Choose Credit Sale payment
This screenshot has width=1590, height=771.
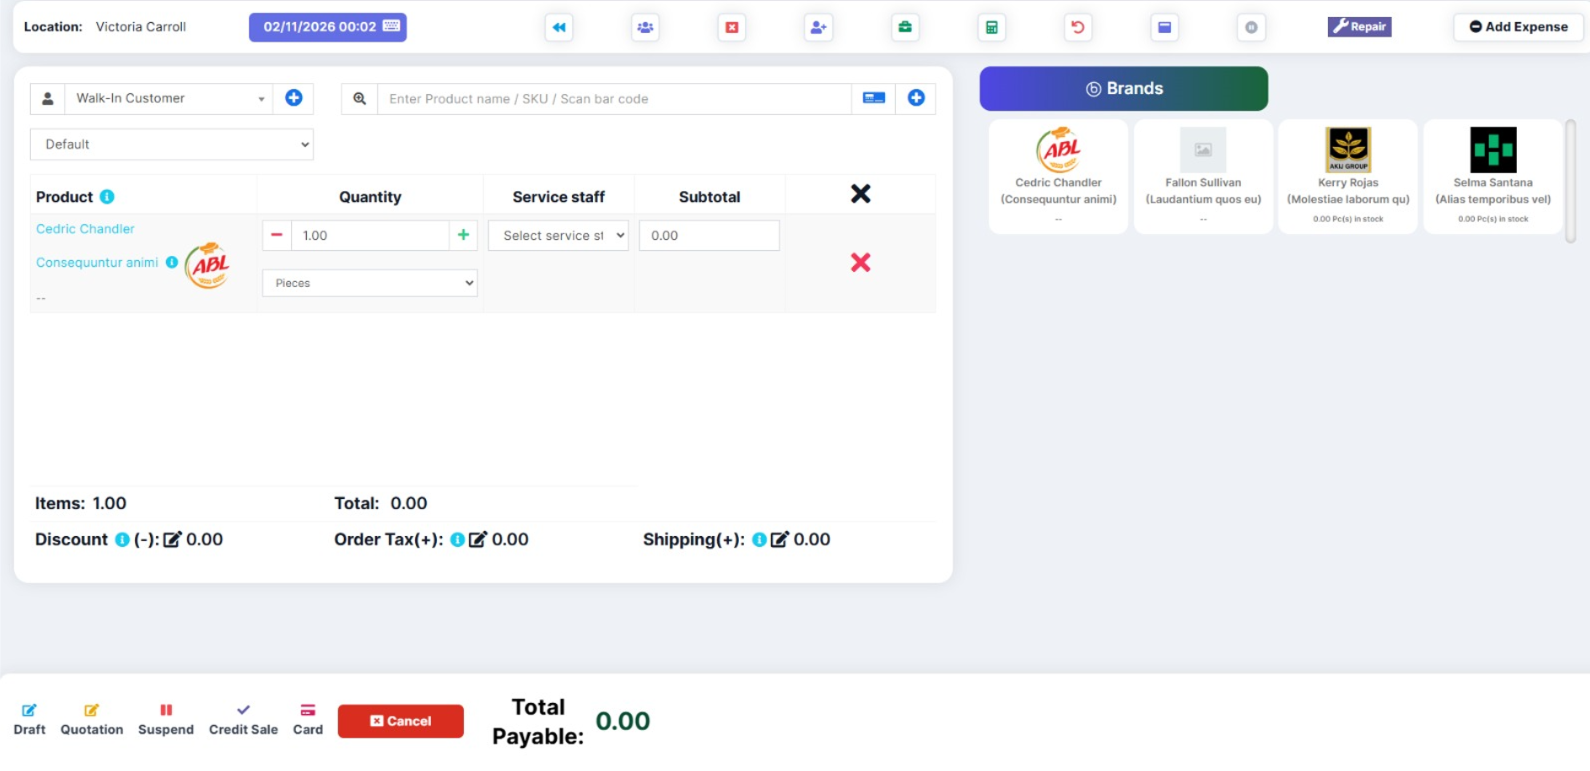click(x=243, y=720)
